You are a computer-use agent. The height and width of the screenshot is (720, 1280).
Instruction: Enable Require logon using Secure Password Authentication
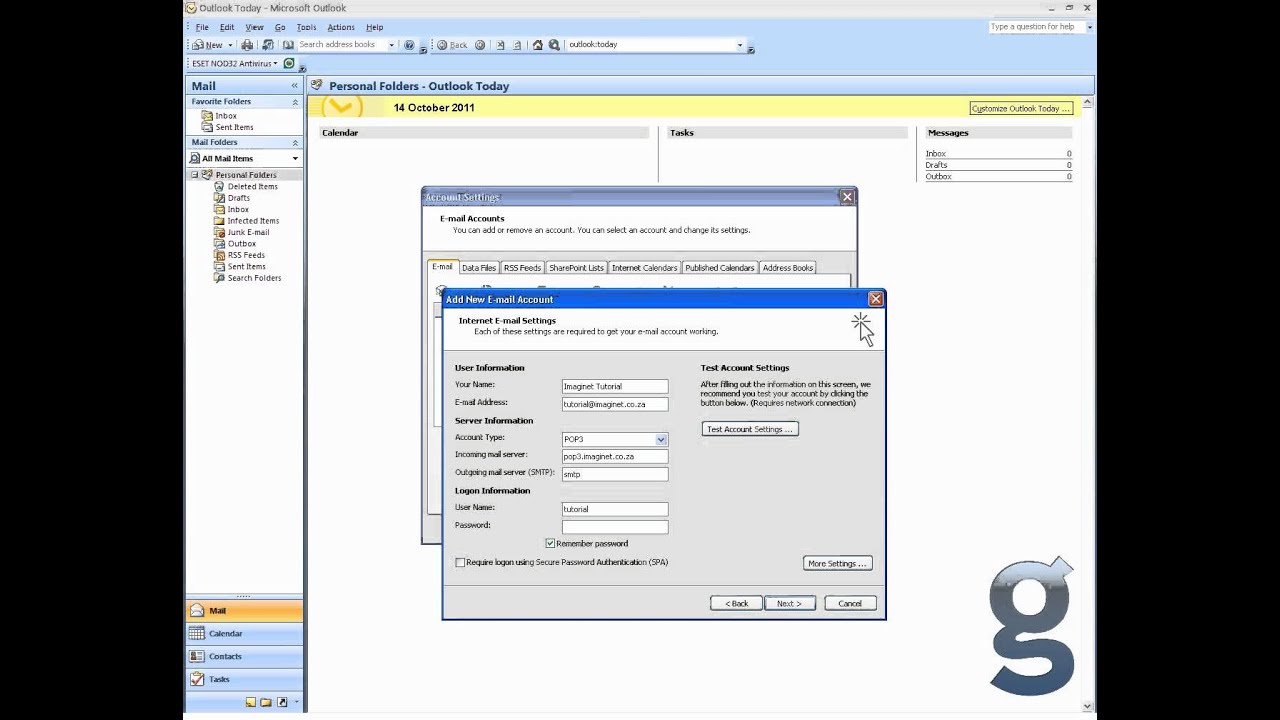460,562
